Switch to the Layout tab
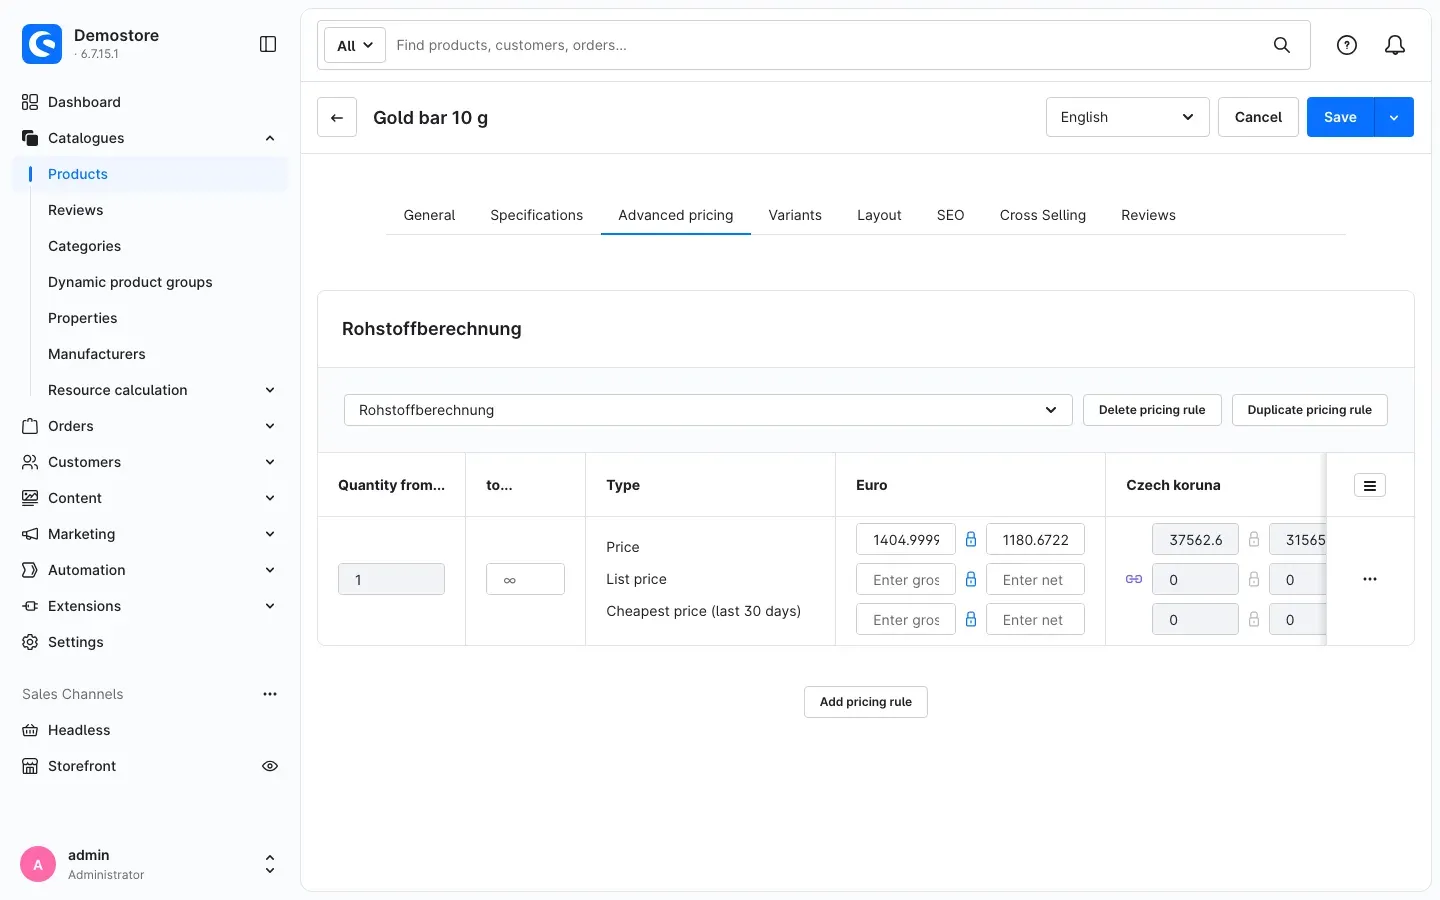This screenshot has width=1440, height=900. (879, 215)
